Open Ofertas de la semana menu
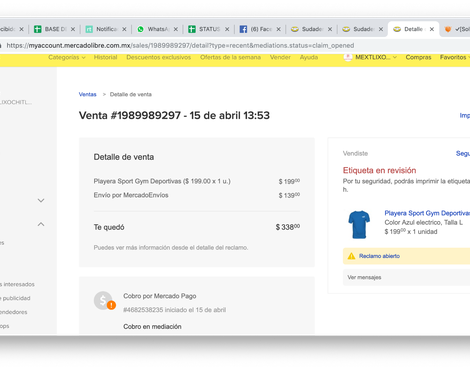This screenshot has height=370, width=470. 230,57
